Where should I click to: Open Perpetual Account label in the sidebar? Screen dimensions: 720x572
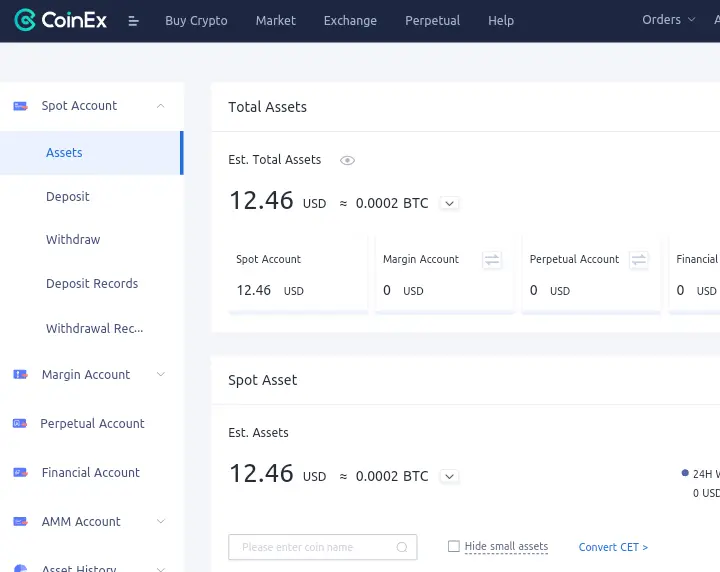coord(92,423)
